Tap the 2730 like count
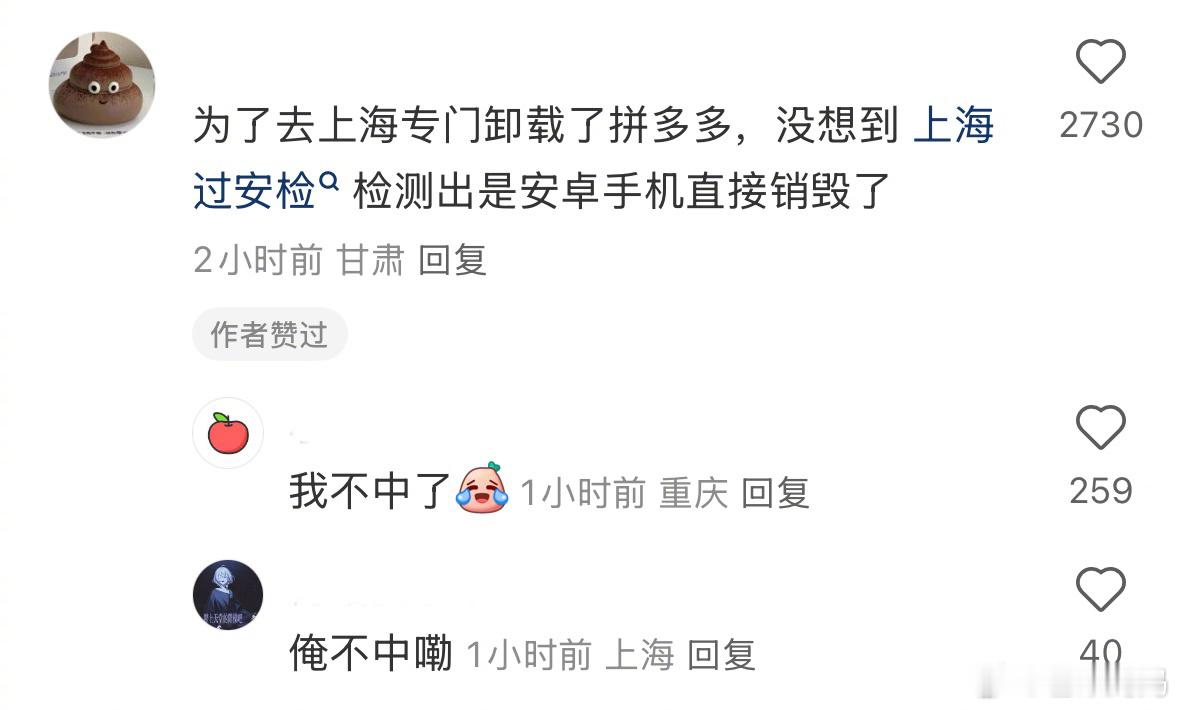Image resolution: width=1179 pixels, height=710 pixels. 1101,125
